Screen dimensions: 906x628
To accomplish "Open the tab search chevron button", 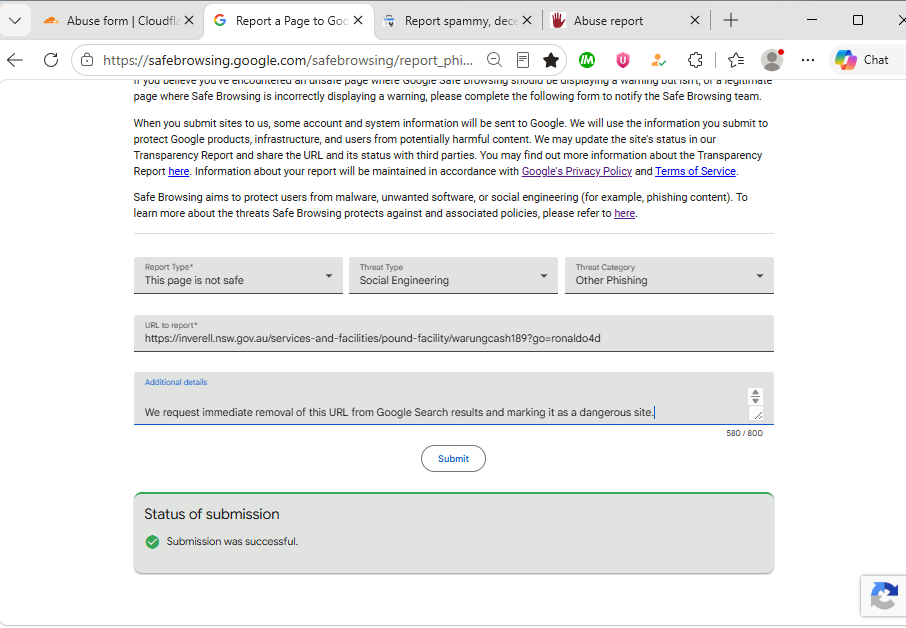I will click(16, 21).
